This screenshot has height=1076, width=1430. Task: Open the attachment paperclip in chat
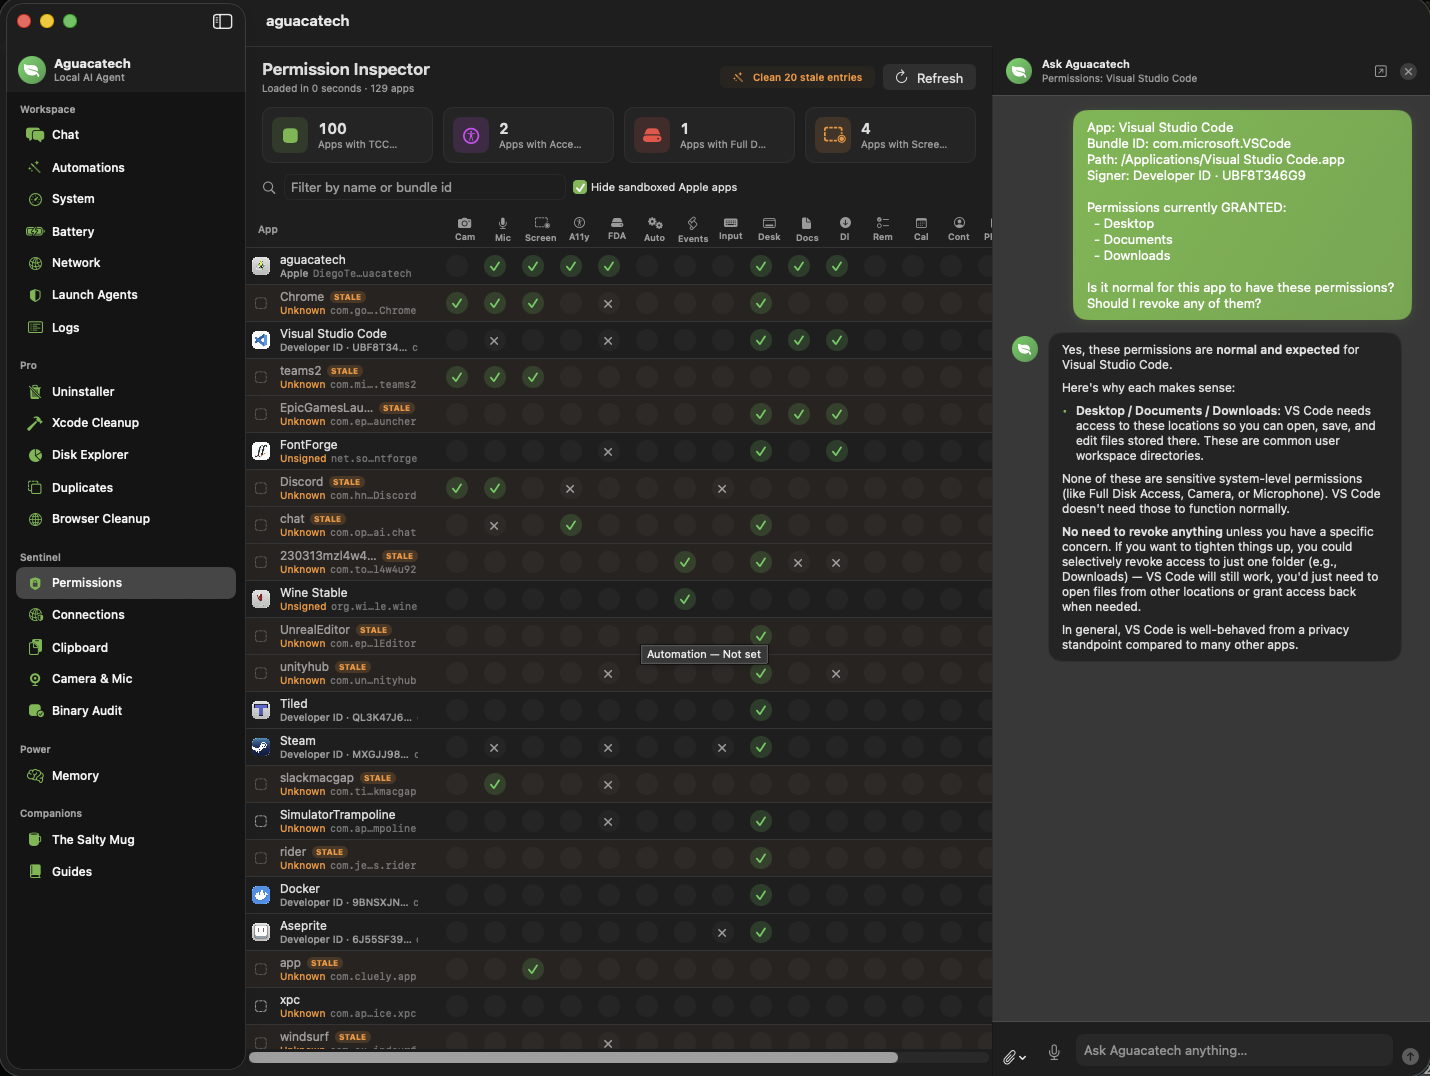pyautogui.click(x=1010, y=1056)
